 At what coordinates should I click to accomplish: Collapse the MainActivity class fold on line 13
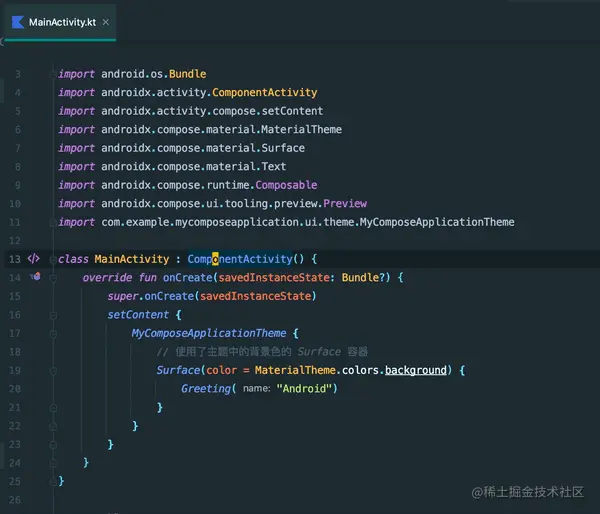pos(53,259)
